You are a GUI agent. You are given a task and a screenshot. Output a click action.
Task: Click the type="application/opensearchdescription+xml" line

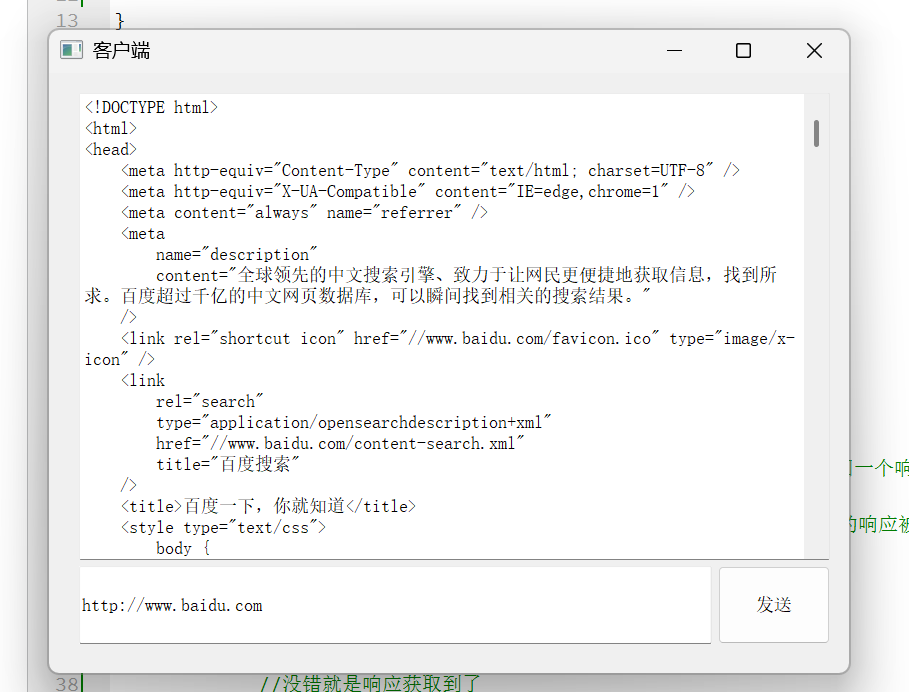click(x=354, y=423)
